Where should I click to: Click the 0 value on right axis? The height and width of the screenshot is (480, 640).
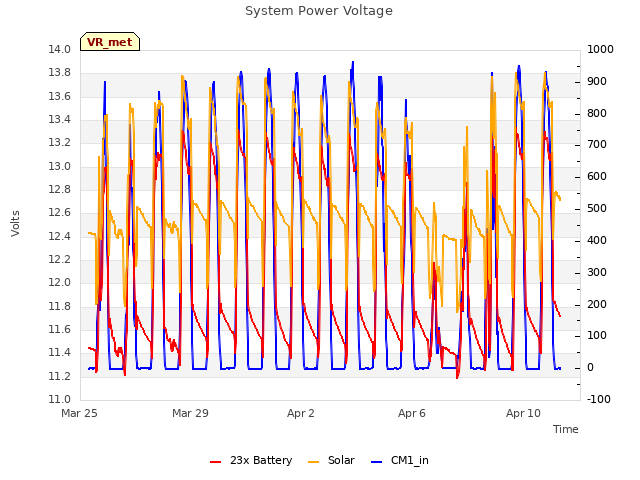pyautogui.click(x=590, y=368)
